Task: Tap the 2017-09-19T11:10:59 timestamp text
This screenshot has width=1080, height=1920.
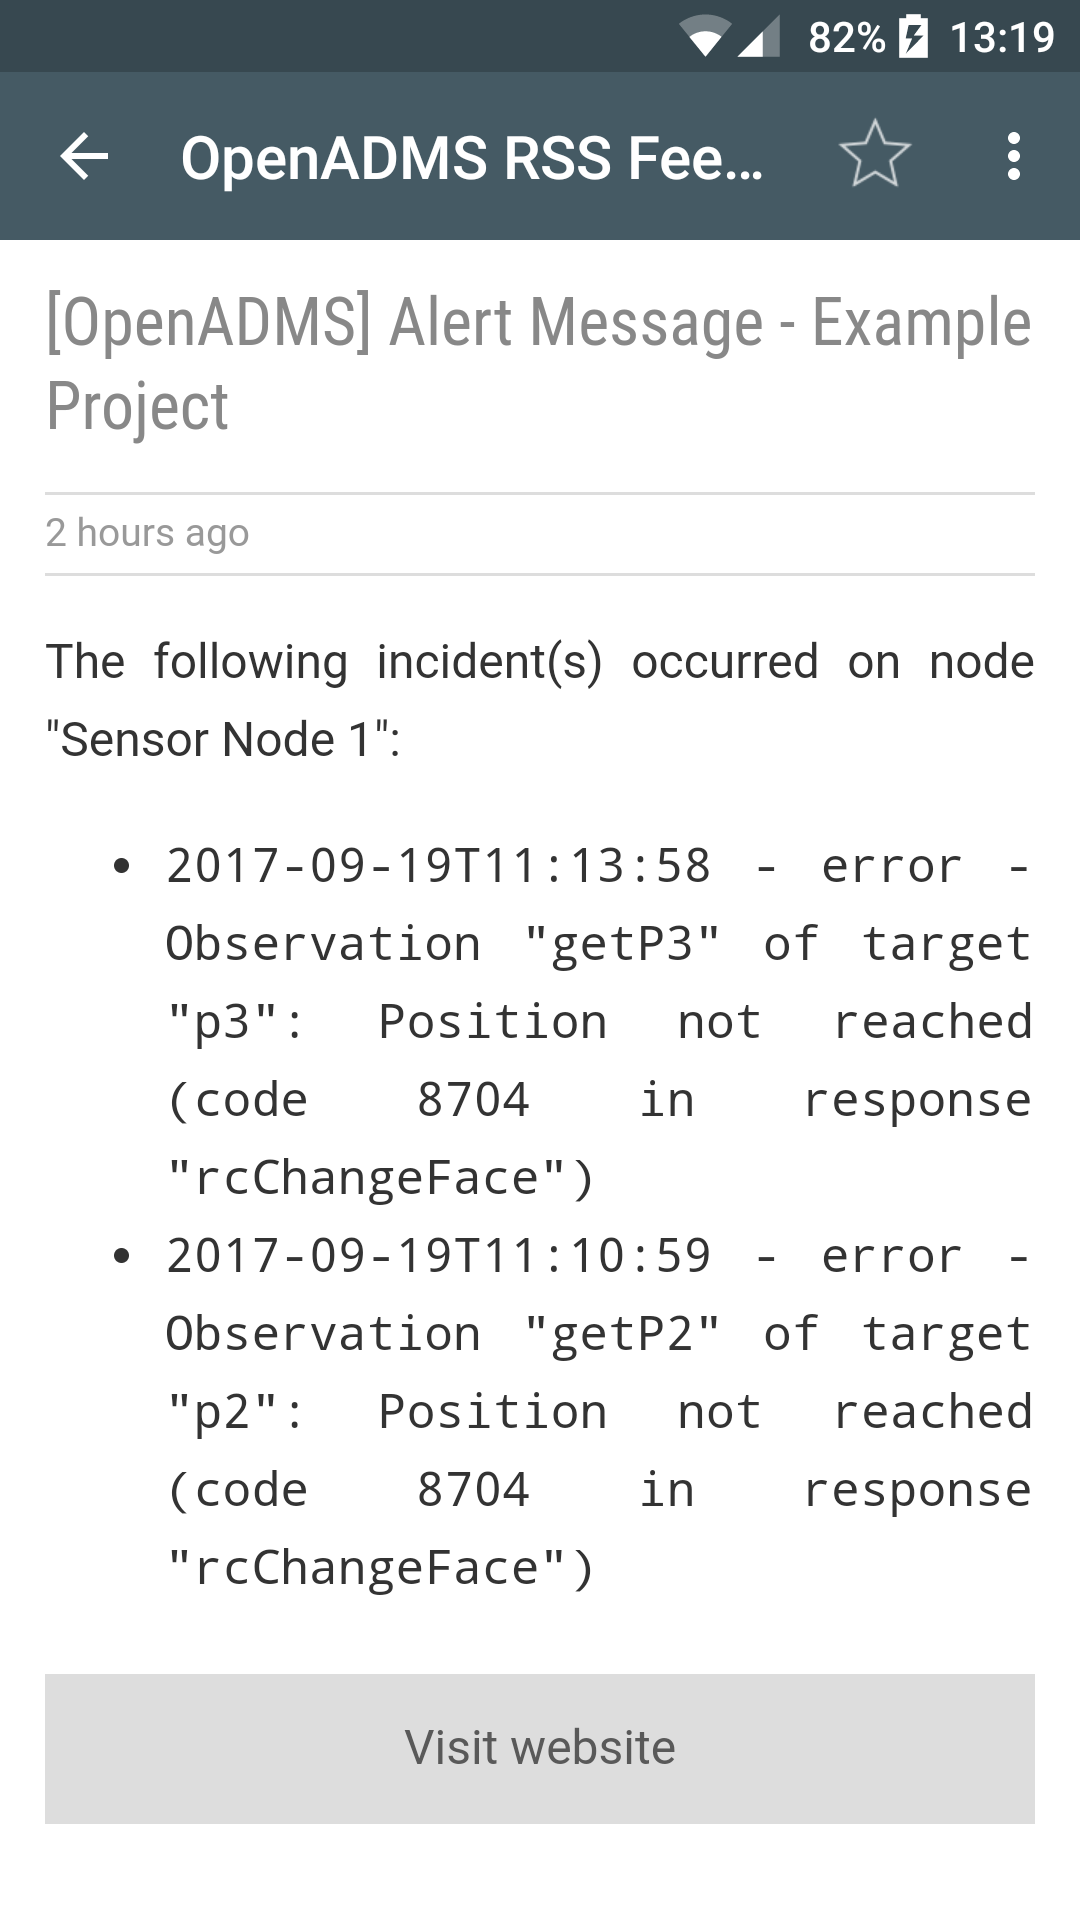Action: (x=438, y=1256)
